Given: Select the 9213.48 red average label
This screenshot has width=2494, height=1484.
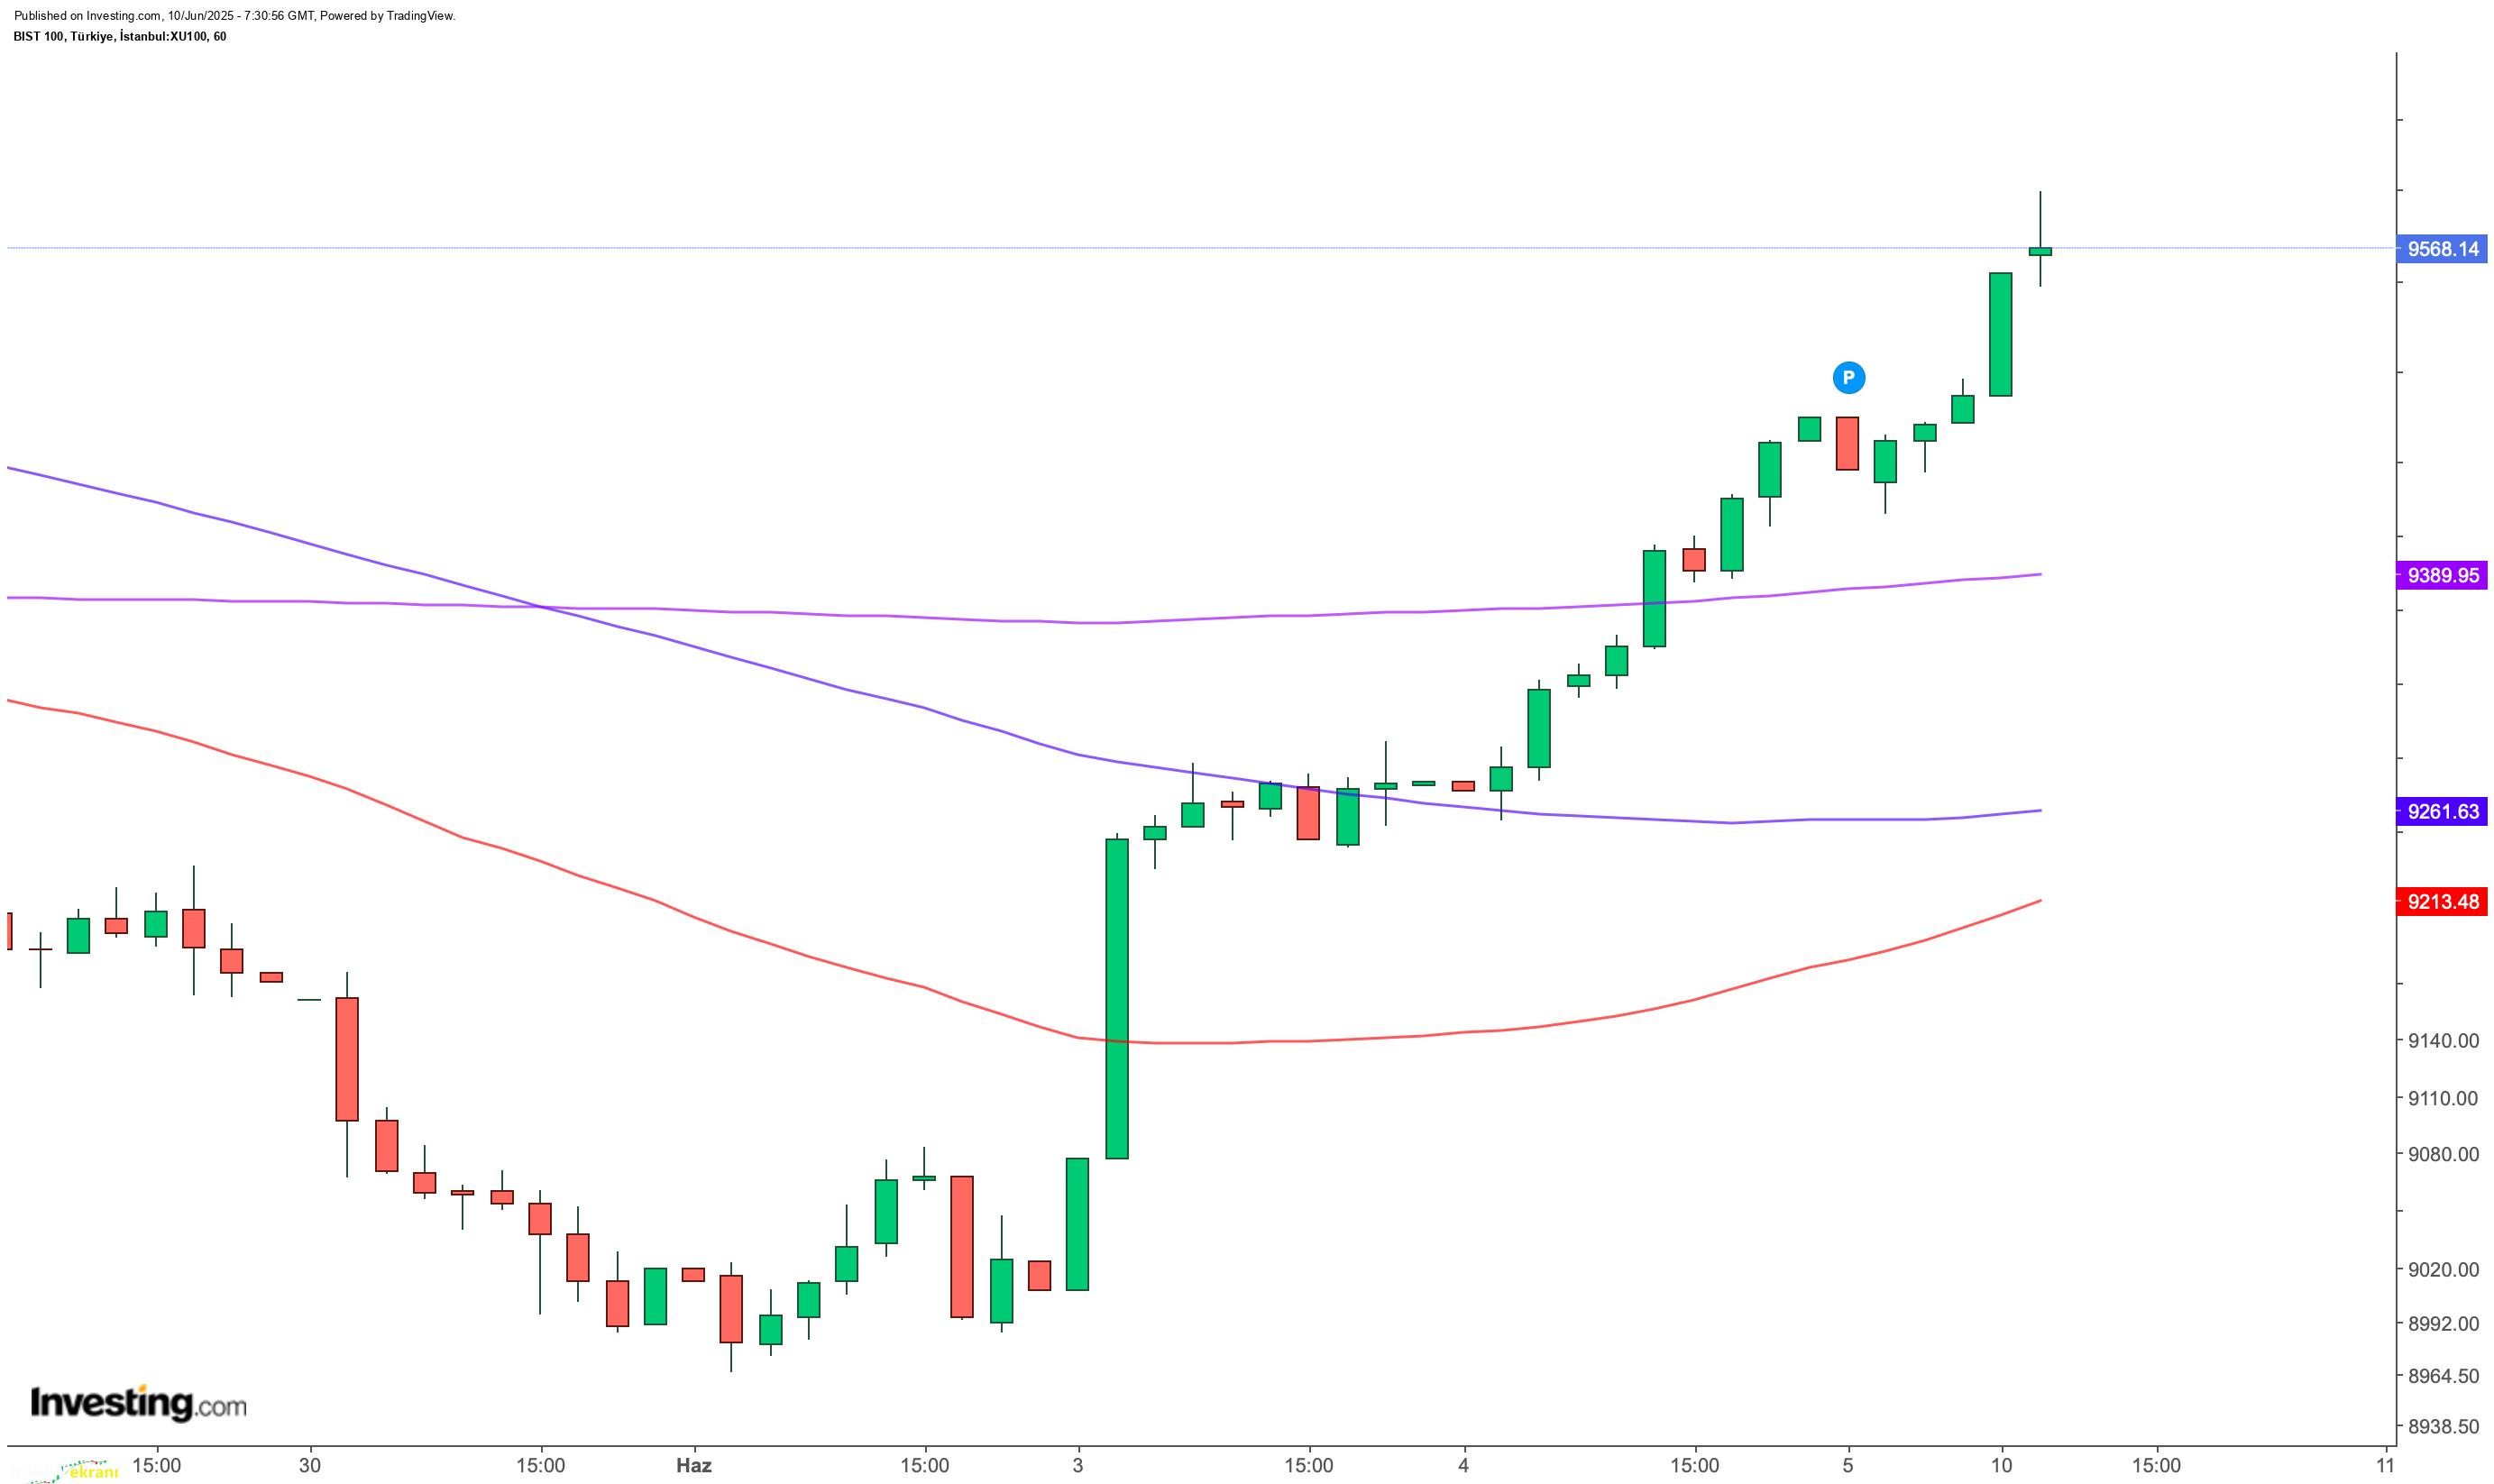Looking at the screenshot, I should pyautogui.click(x=2443, y=902).
